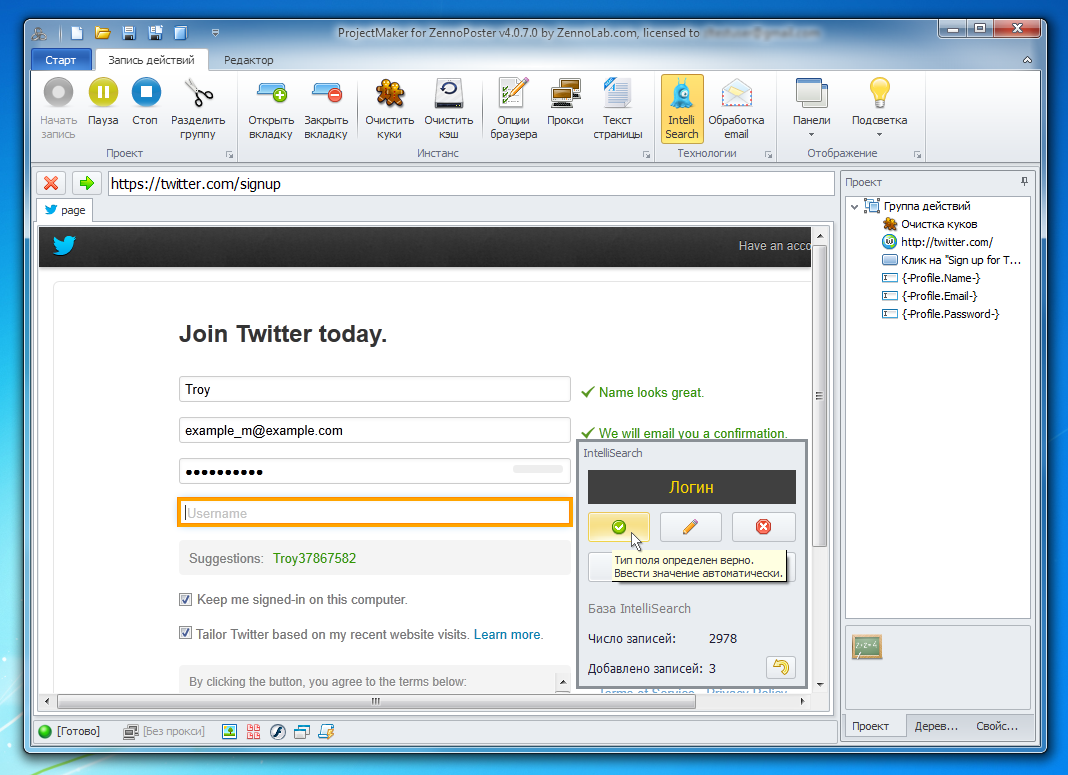Select Клик на "Sign up for T… action

(952, 260)
